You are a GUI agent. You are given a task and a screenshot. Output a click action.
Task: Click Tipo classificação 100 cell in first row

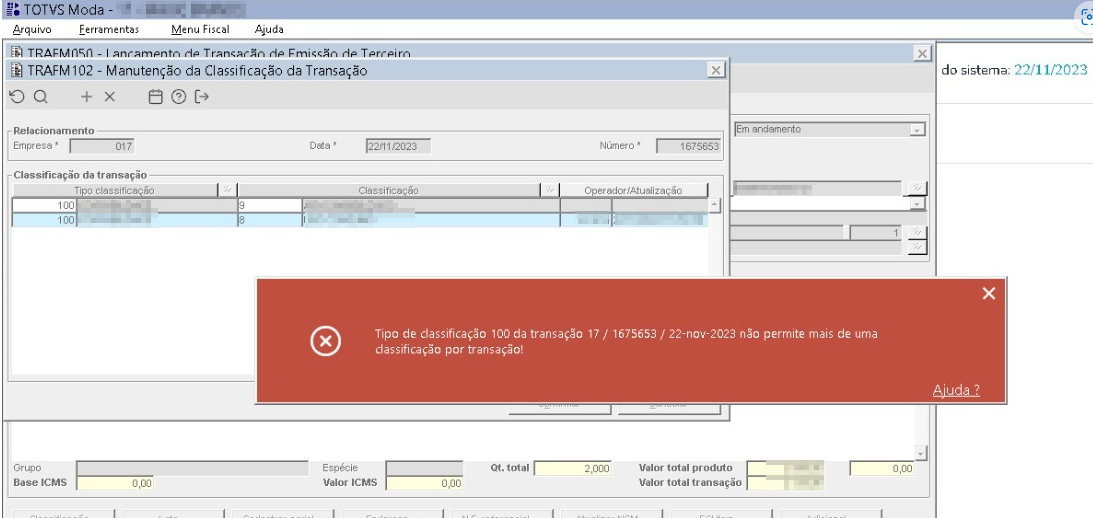44,206
